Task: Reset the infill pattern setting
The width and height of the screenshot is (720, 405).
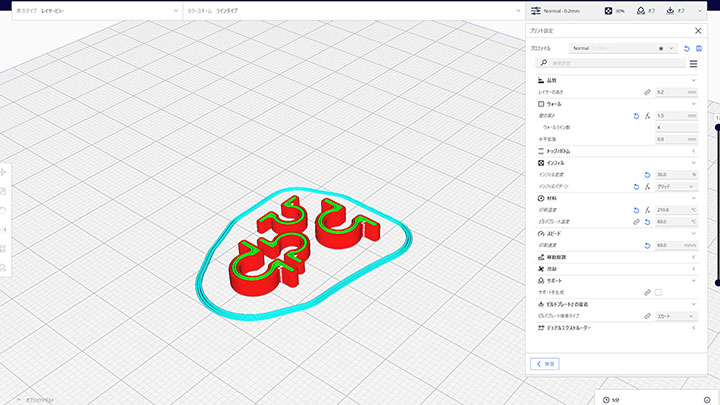Action: point(636,187)
